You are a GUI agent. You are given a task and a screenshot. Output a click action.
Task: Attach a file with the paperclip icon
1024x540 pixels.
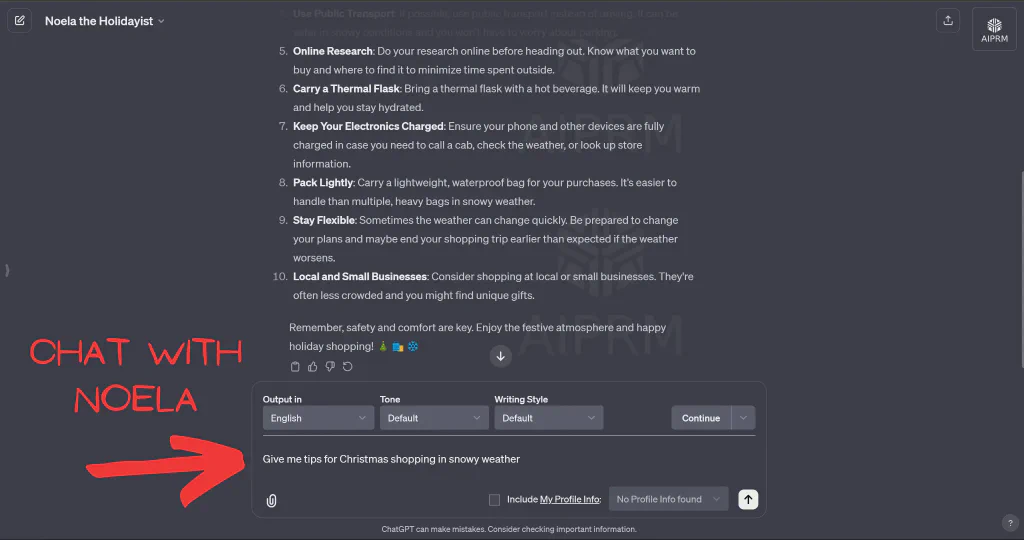point(272,501)
